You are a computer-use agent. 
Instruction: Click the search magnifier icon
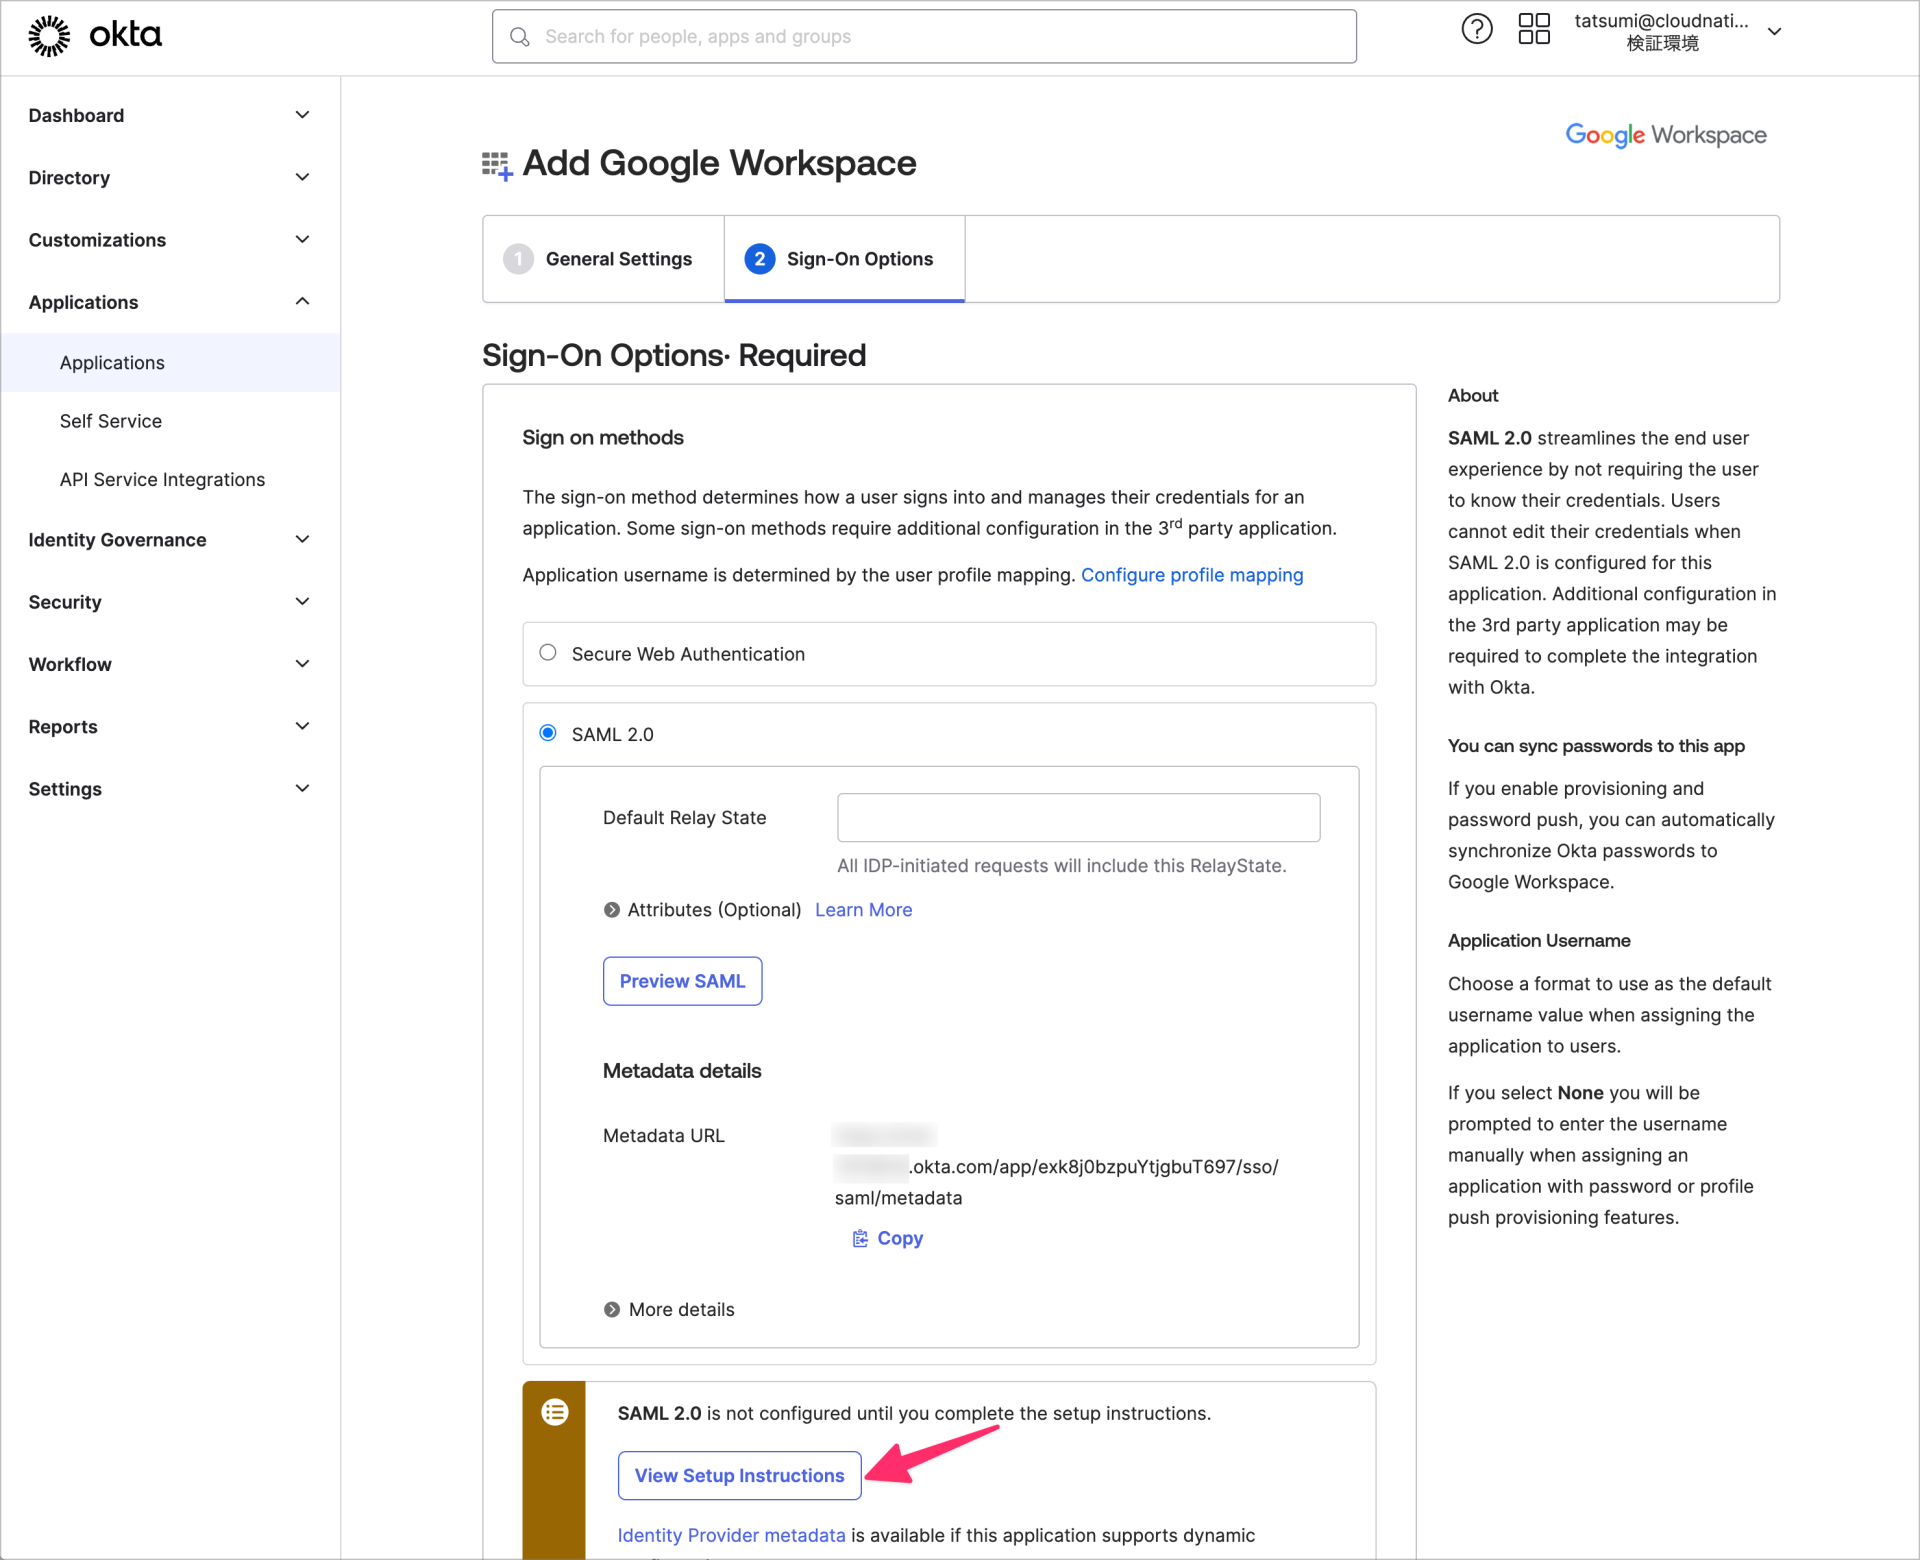(x=520, y=36)
